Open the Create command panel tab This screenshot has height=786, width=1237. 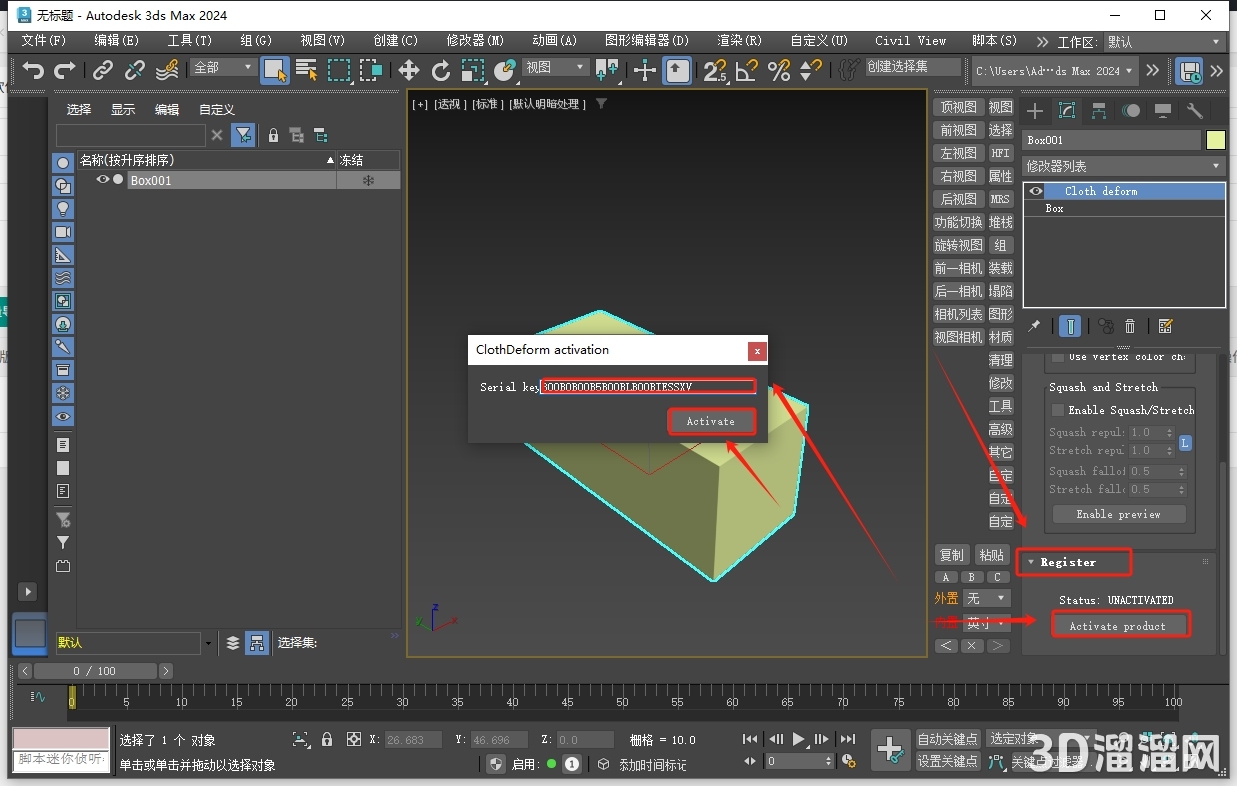tap(1035, 111)
